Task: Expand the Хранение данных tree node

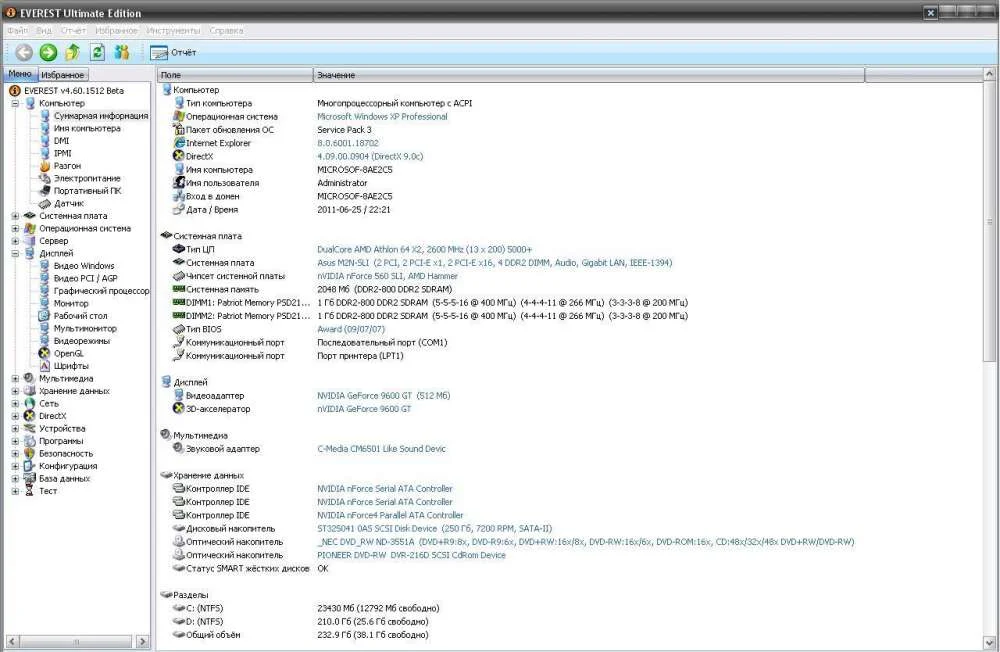Action: (x=15, y=391)
